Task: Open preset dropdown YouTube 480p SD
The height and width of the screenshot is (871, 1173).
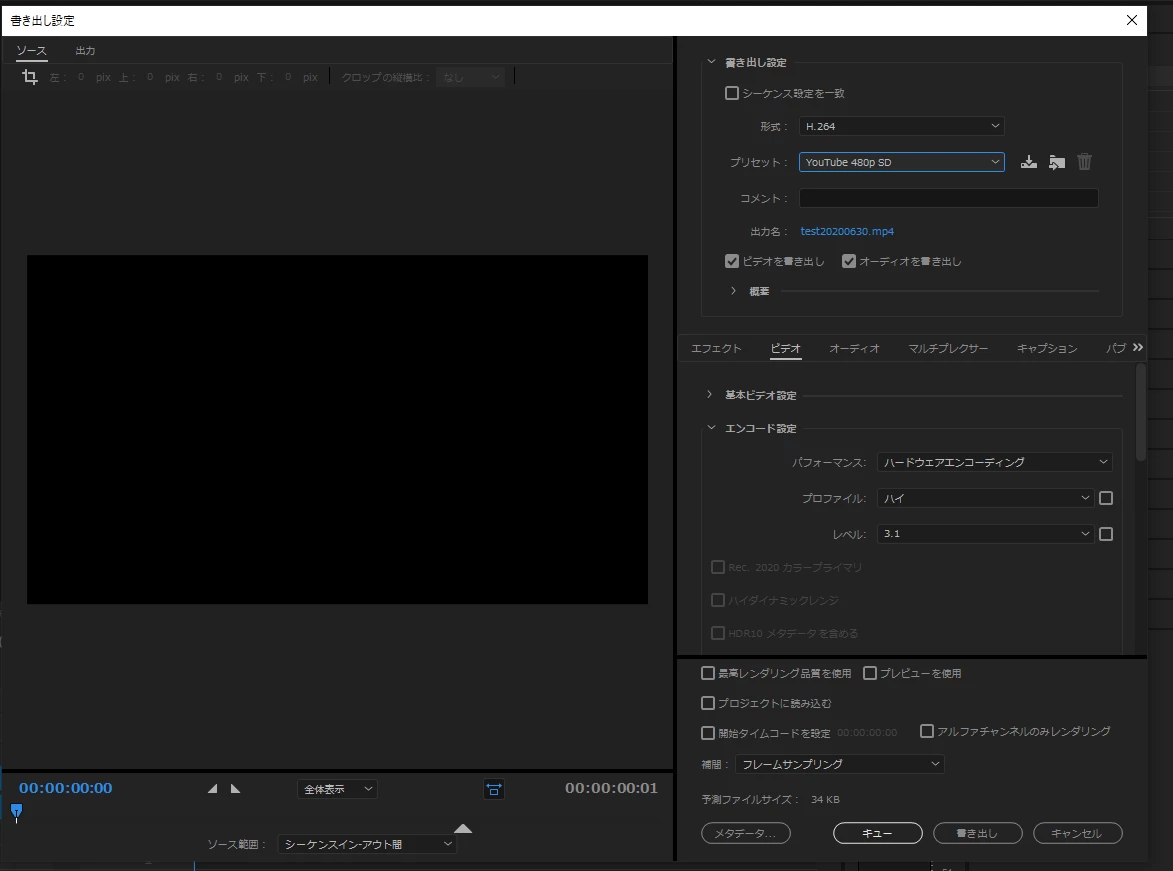Action: (x=901, y=162)
